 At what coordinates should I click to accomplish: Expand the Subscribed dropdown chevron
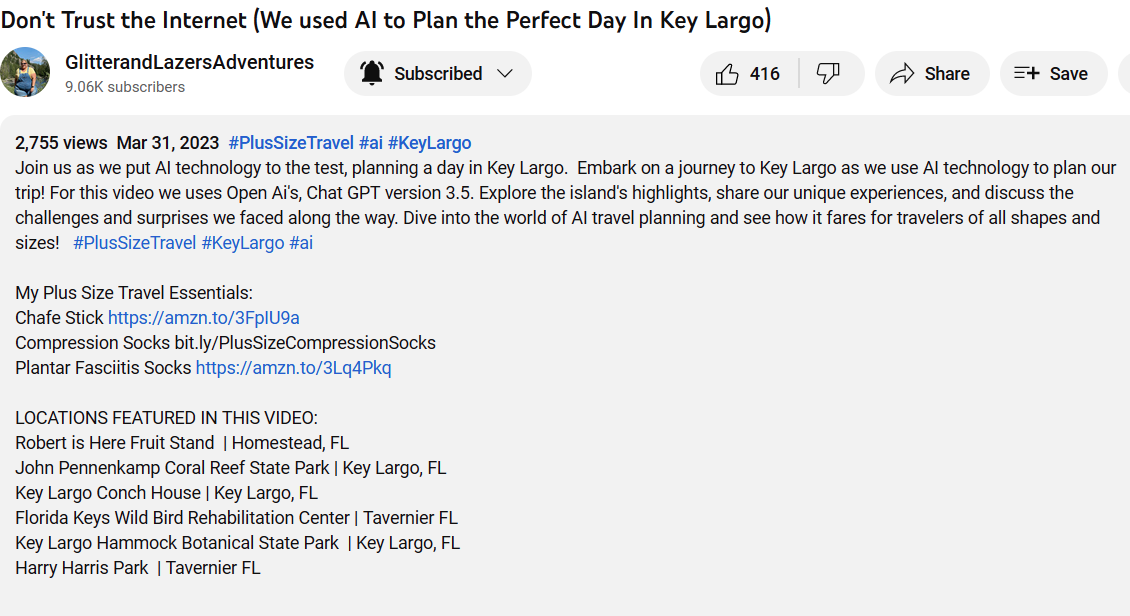point(505,73)
